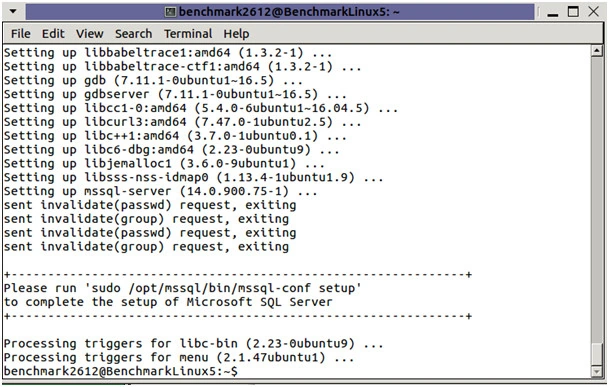This screenshot has height=387, width=609.
Task: Click the scrollbar up arrow
Action: (597, 51)
